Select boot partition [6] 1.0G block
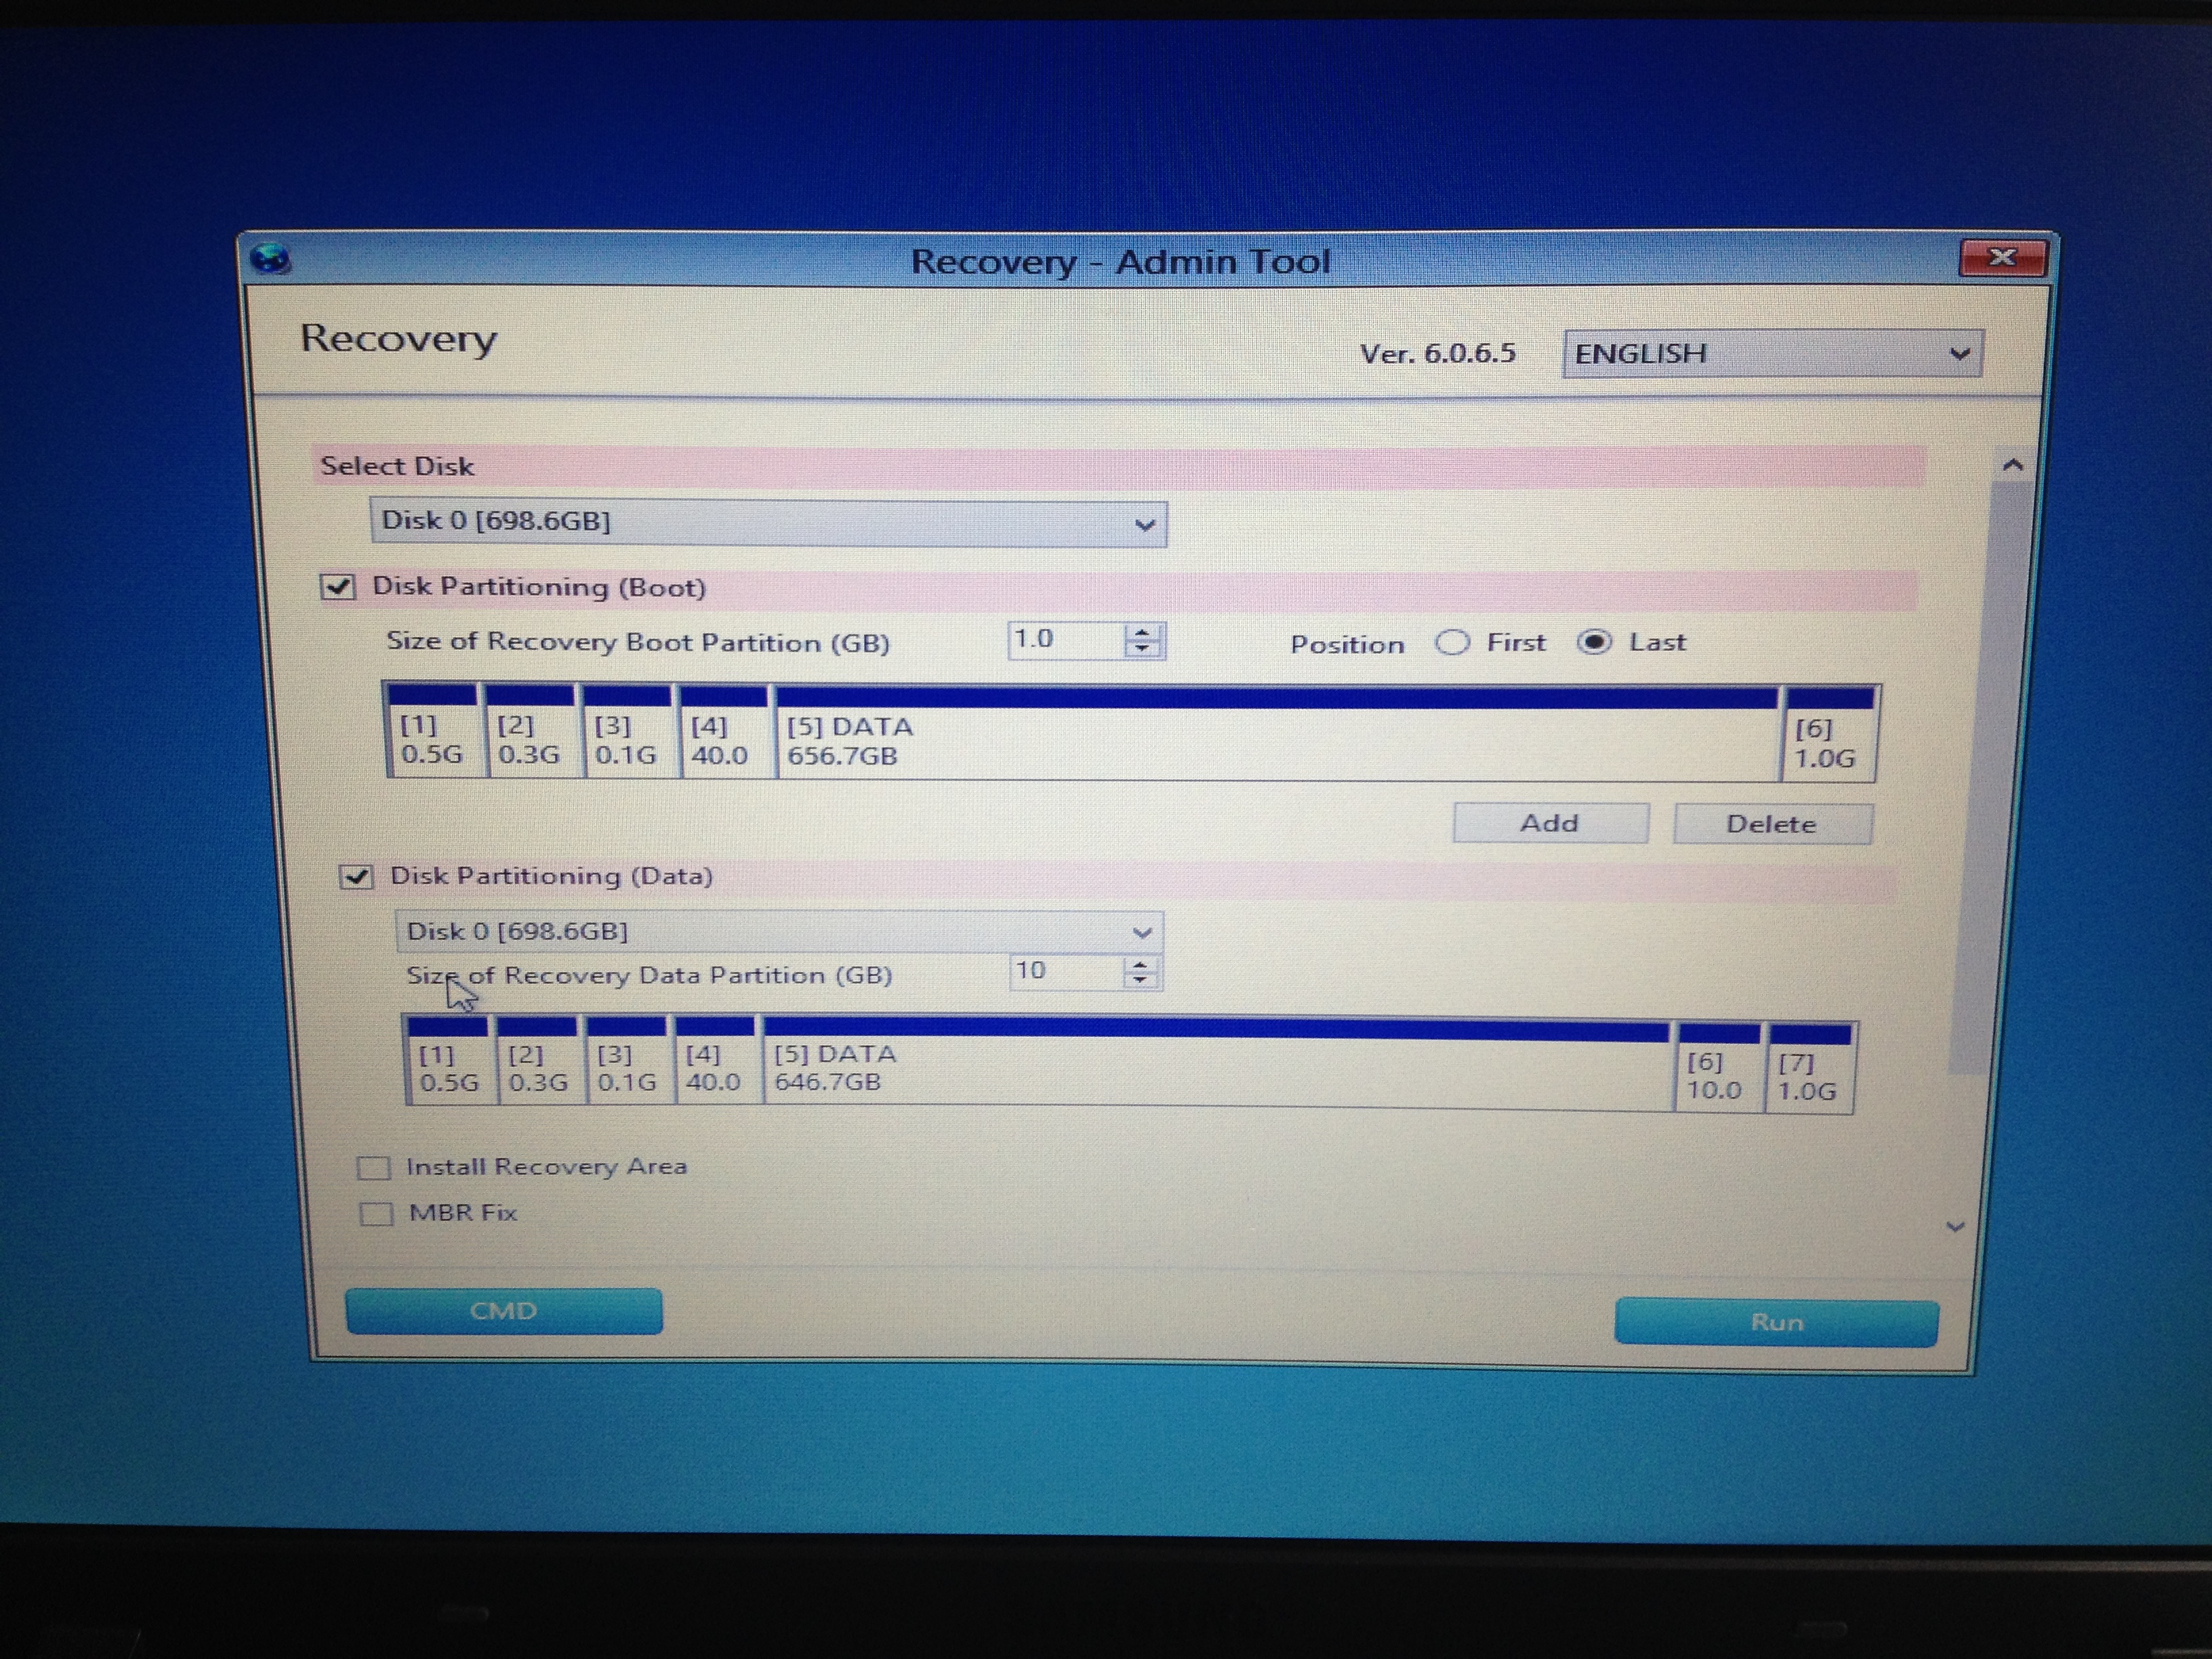This screenshot has width=2212, height=1659. (1830, 735)
